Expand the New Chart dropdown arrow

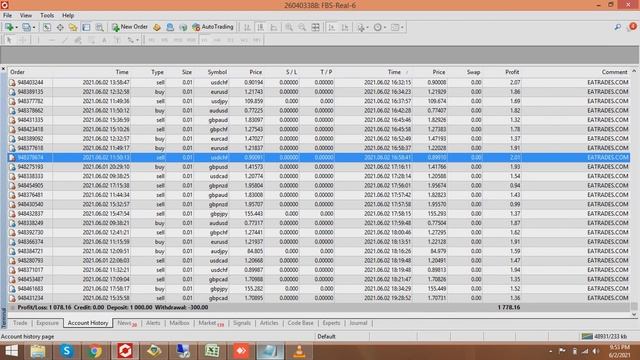[16, 28]
